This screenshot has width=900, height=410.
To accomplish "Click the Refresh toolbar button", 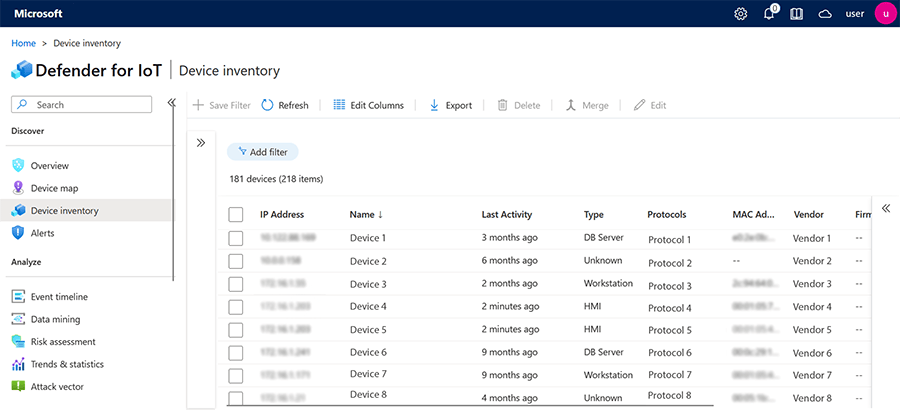I will (x=285, y=106).
